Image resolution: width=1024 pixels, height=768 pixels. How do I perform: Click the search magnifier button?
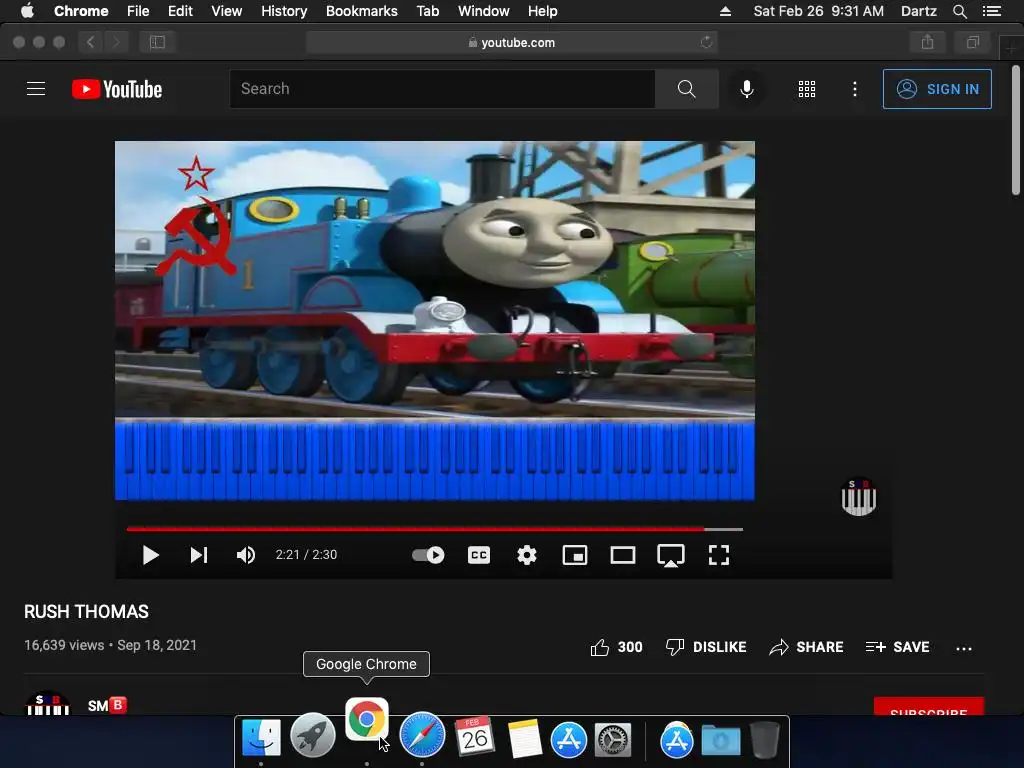[686, 89]
